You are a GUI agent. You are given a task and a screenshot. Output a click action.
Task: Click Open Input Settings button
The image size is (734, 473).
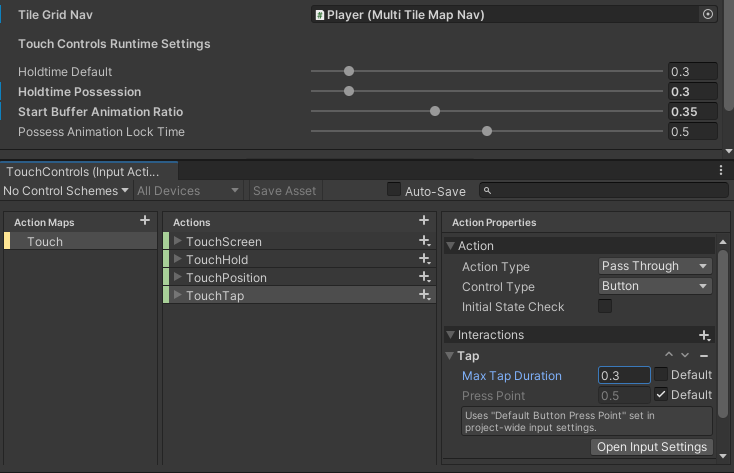coord(652,447)
